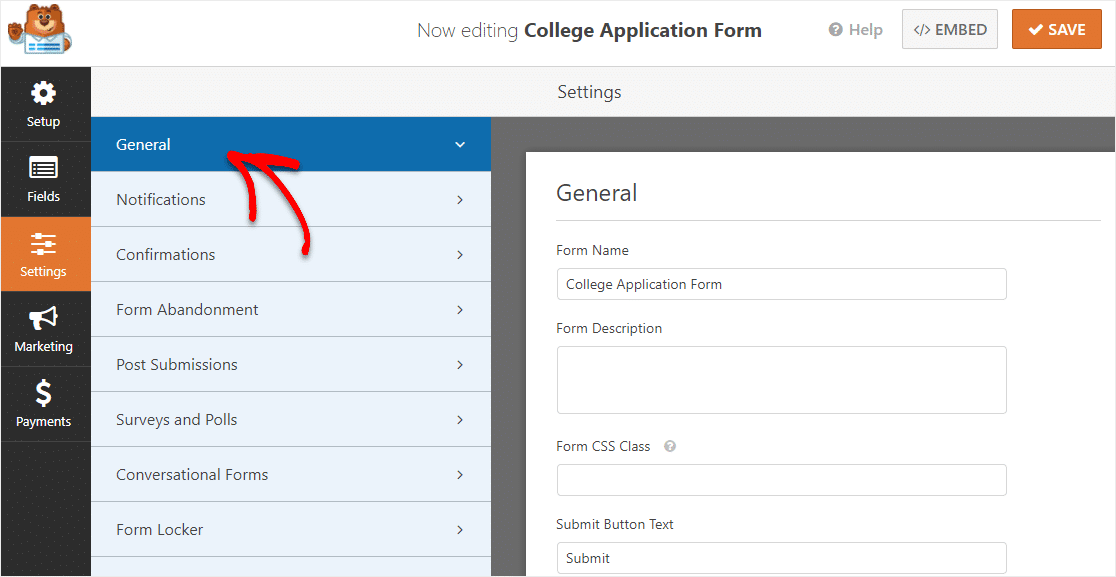Click the WPForms bear mascot logo
This screenshot has height=577, width=1116.
point(39,30)
